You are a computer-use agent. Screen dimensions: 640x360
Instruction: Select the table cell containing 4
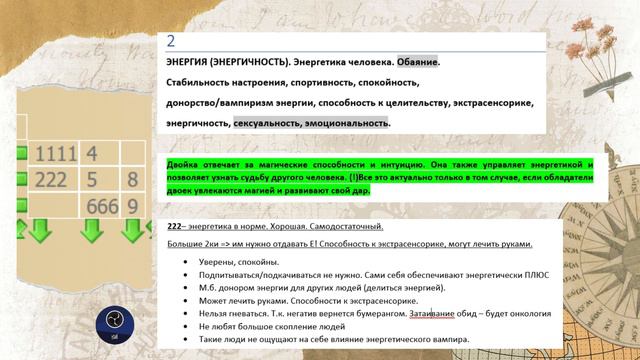[x=100, y=153]
